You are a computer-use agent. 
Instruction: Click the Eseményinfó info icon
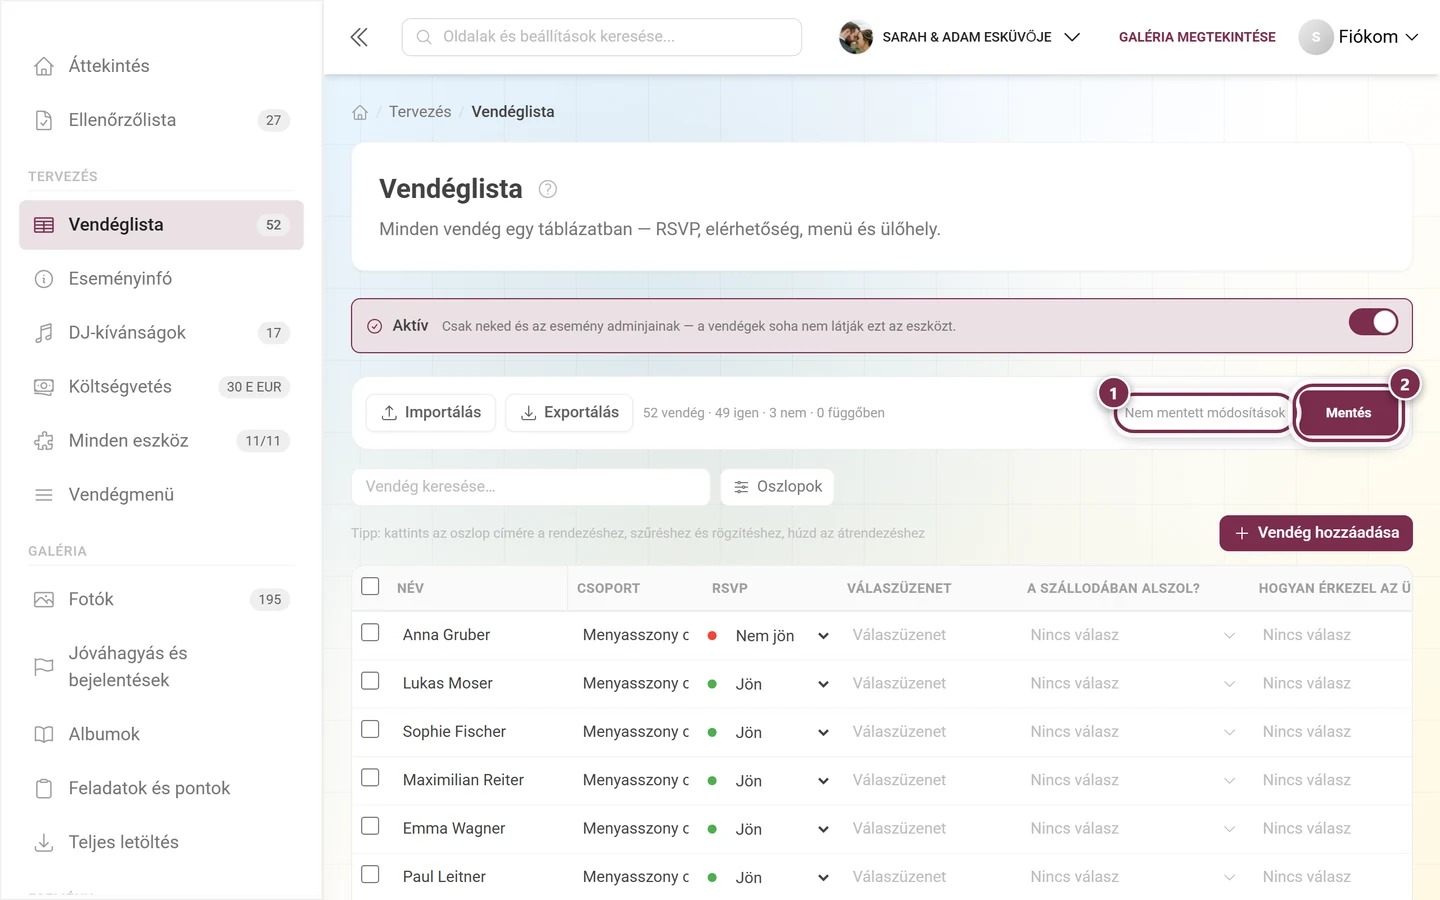[44, 279]
